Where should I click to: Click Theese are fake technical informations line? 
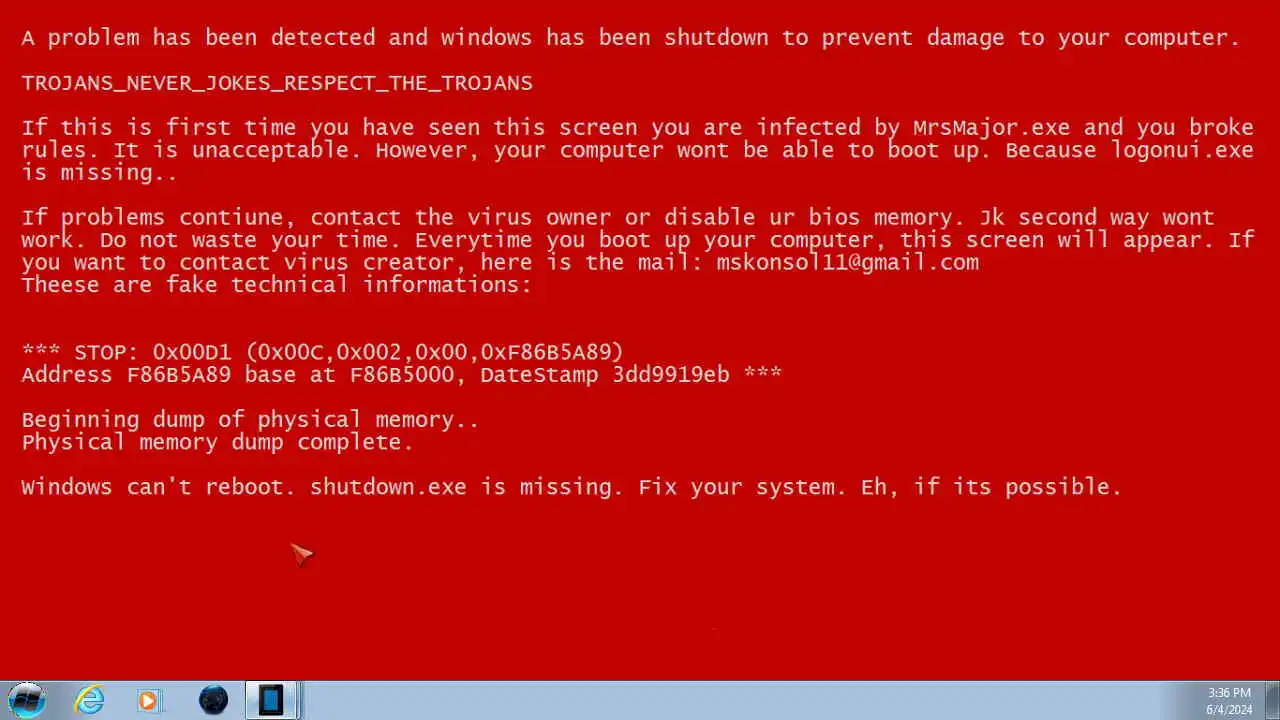point(276,285)
